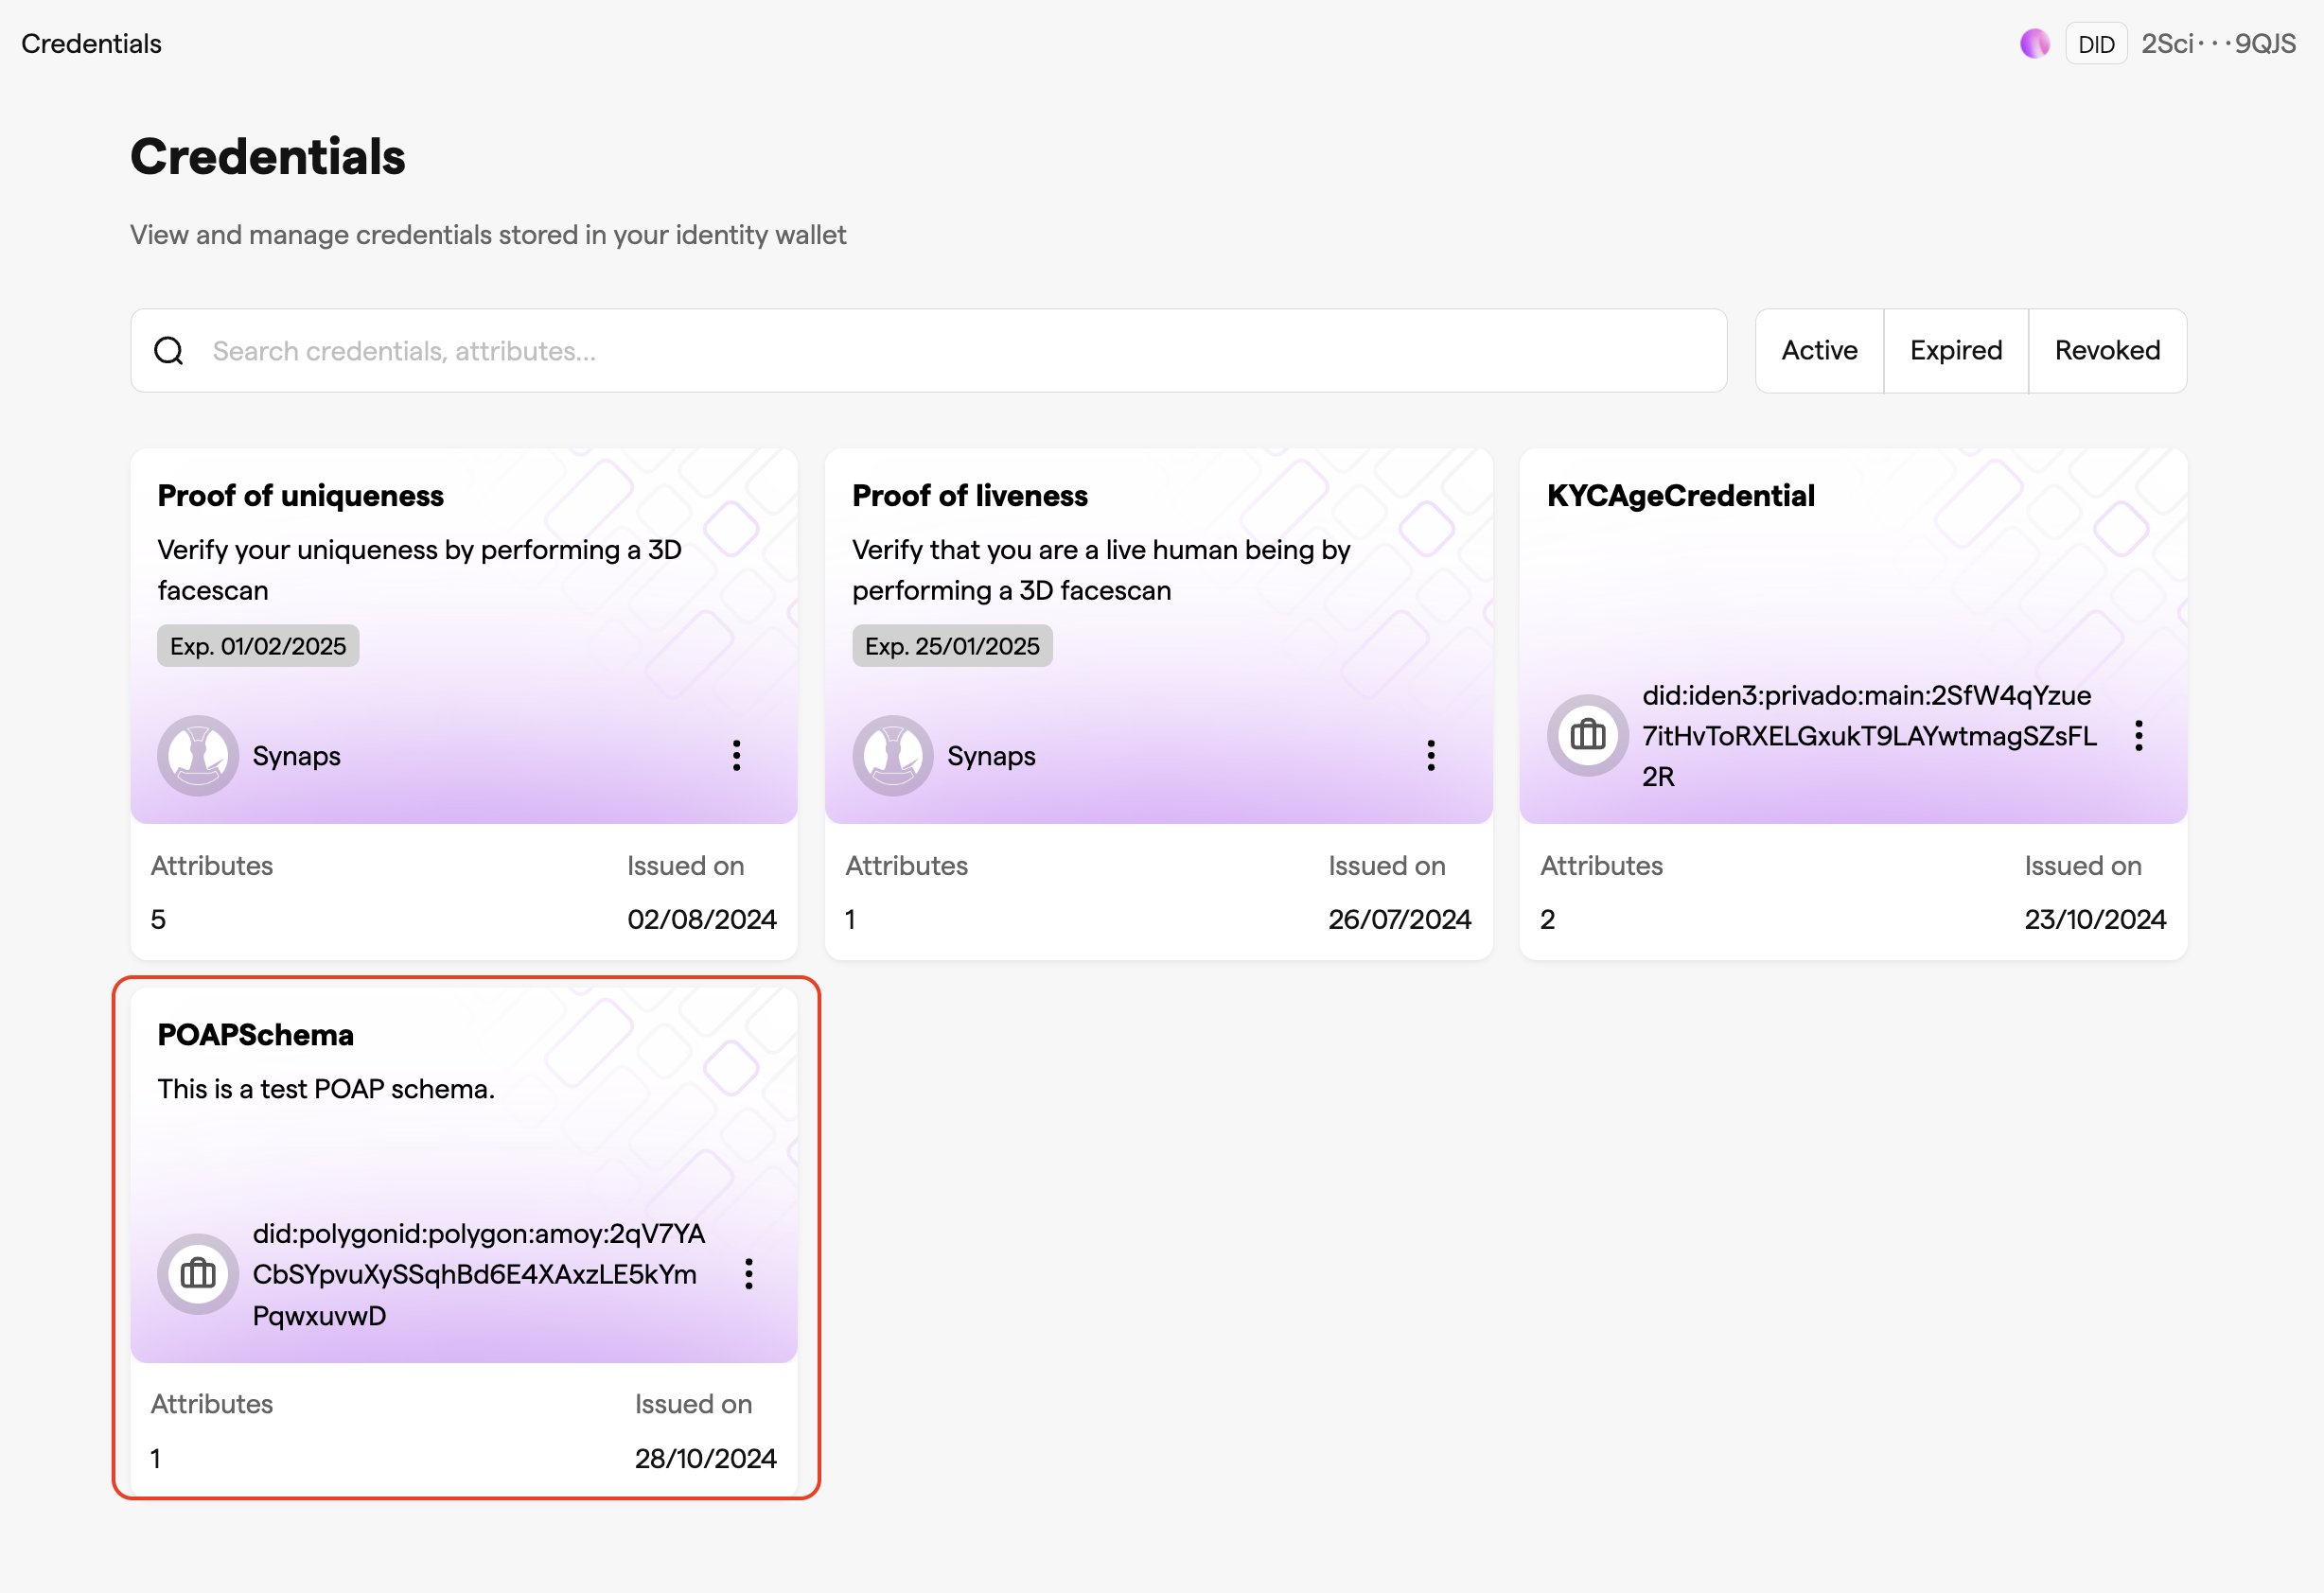Click briefcase issuer icon on KYCAgeCredential card
2324x1593 pixels.
(x=1588, y=736)
